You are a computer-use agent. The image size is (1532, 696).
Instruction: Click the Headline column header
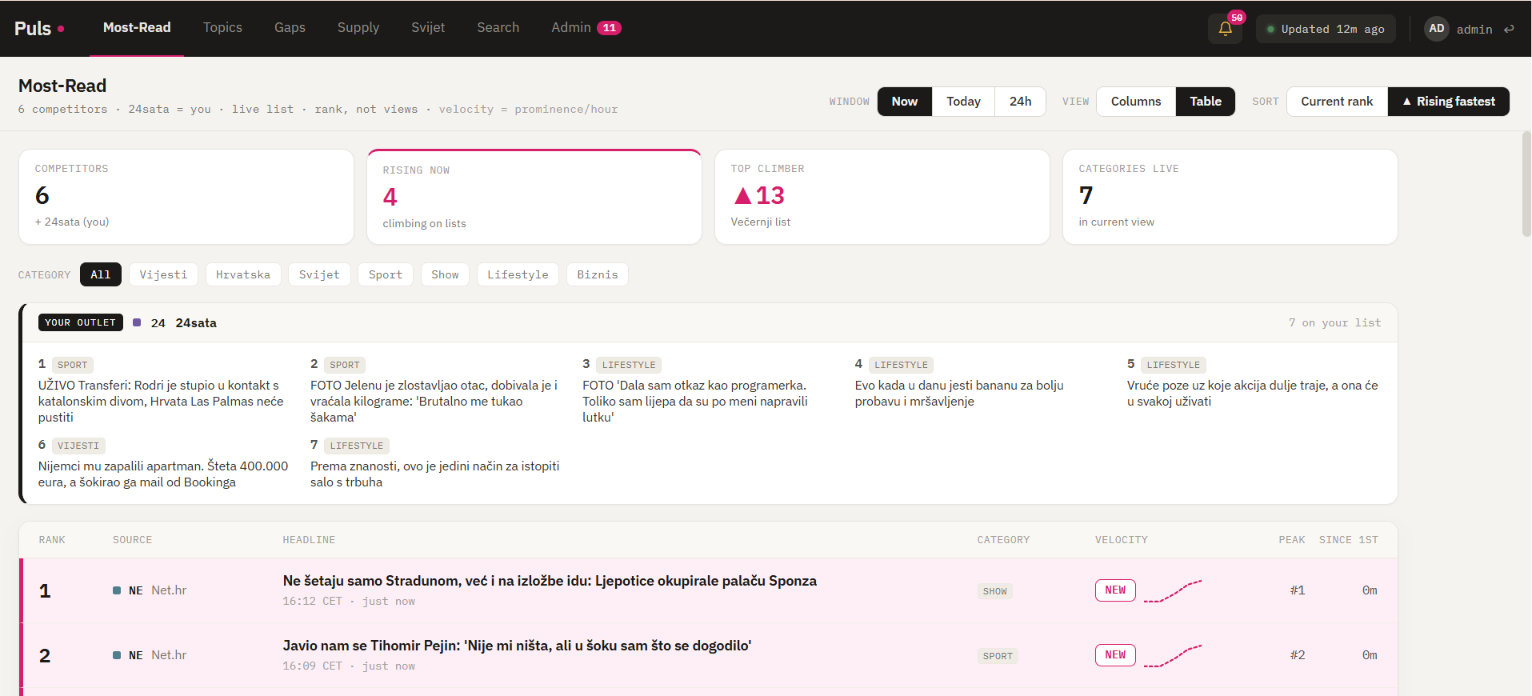(309, 540)
